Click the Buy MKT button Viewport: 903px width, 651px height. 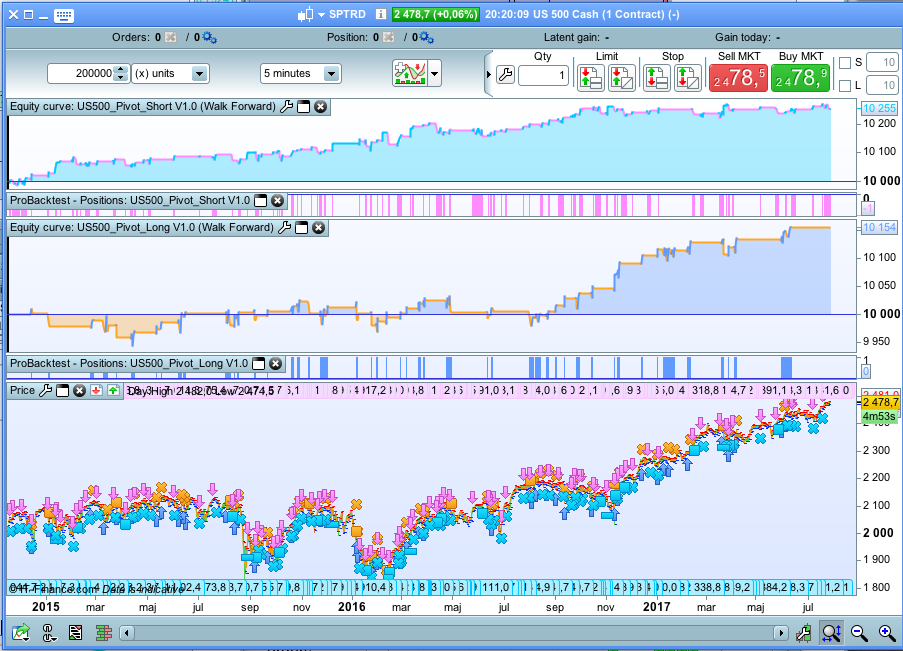[x=799, y=76]
